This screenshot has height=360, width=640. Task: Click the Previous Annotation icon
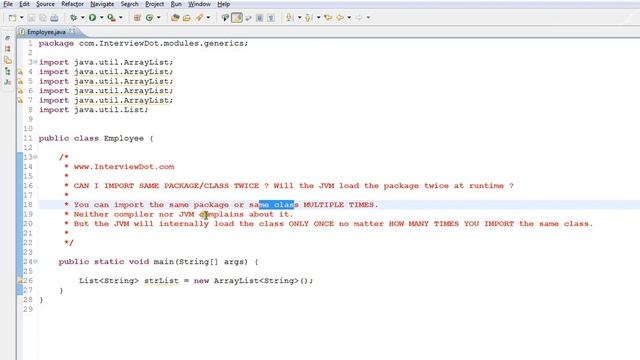[309, 18]
